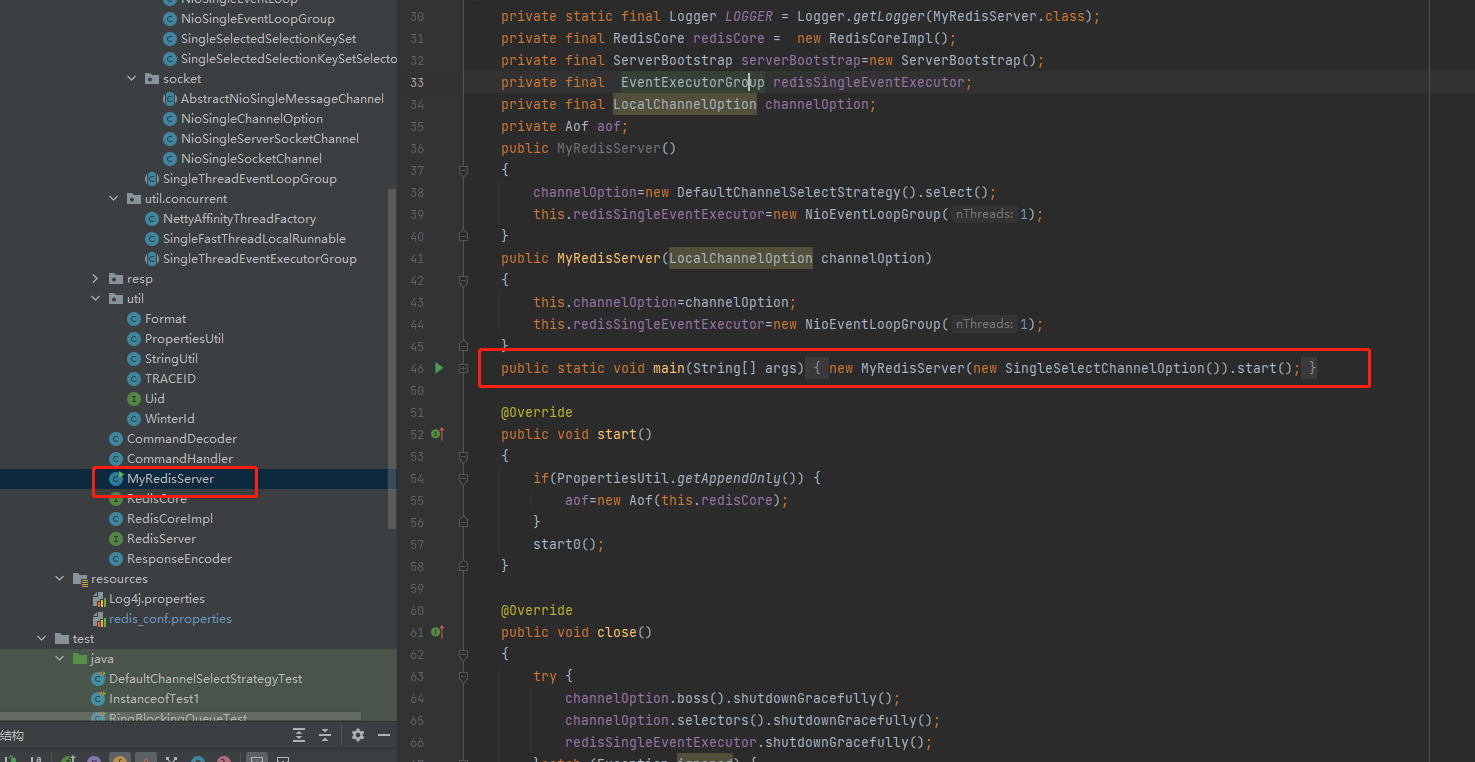
Task: Click the interface icon beside Uid
Action: [135, 399]
